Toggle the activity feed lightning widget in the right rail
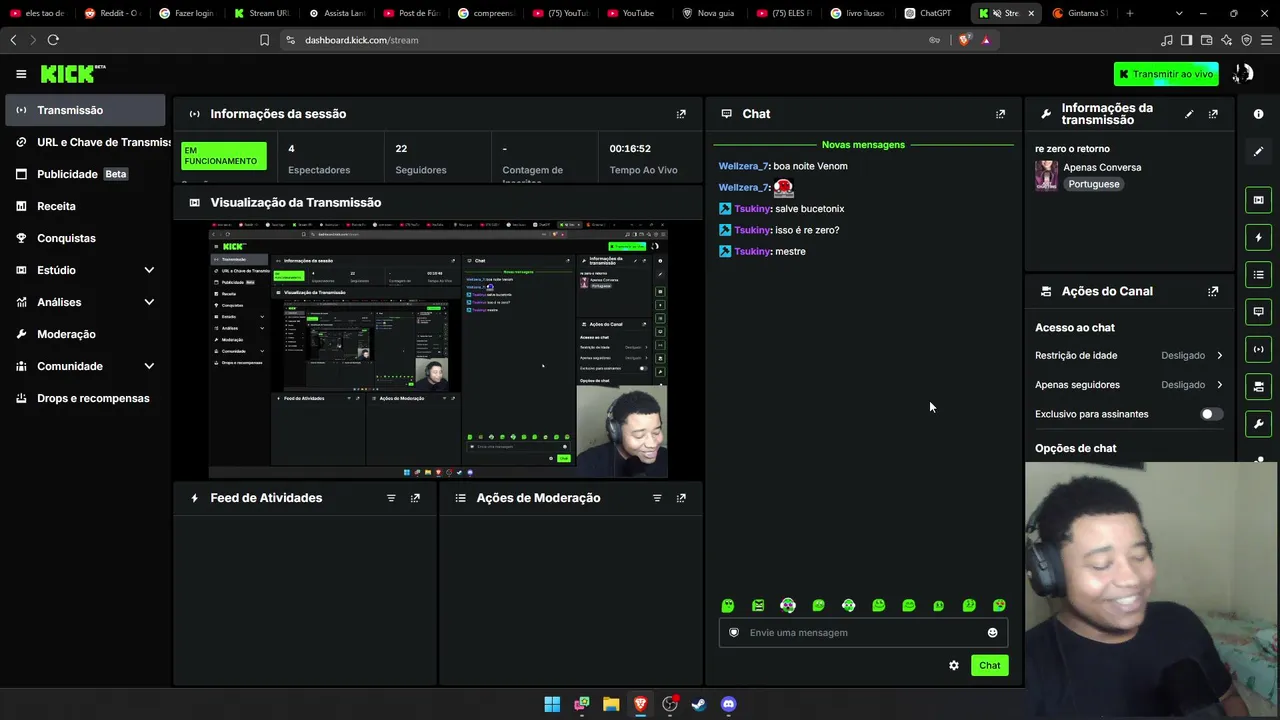1280x720 pixels. (1258, 237)
